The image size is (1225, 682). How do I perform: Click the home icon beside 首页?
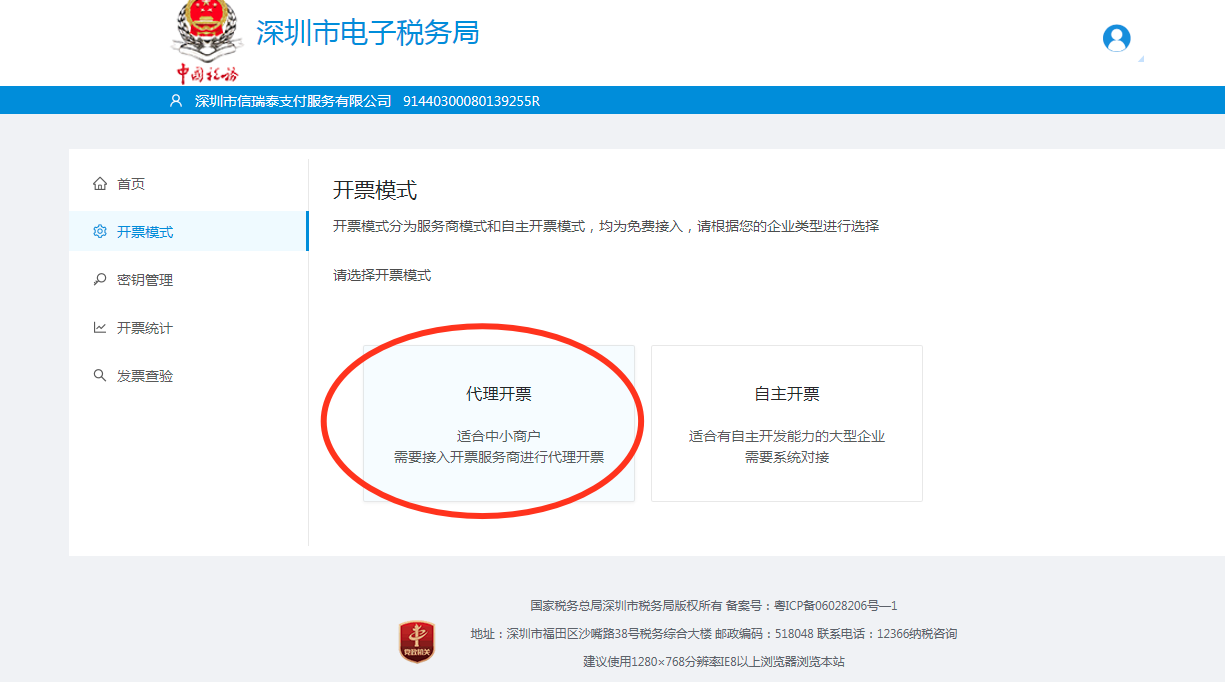[x=99, y=184]
